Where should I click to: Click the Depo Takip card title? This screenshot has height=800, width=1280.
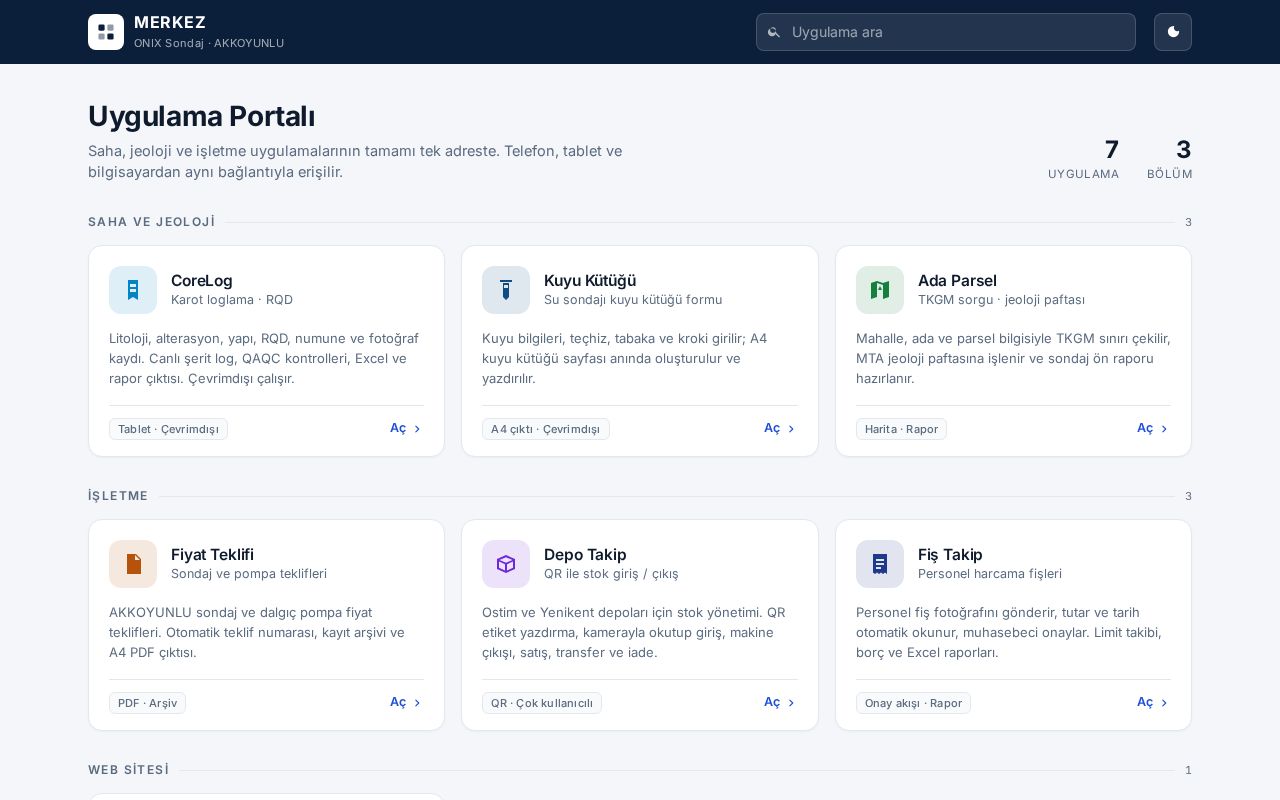tap(585, 554)
